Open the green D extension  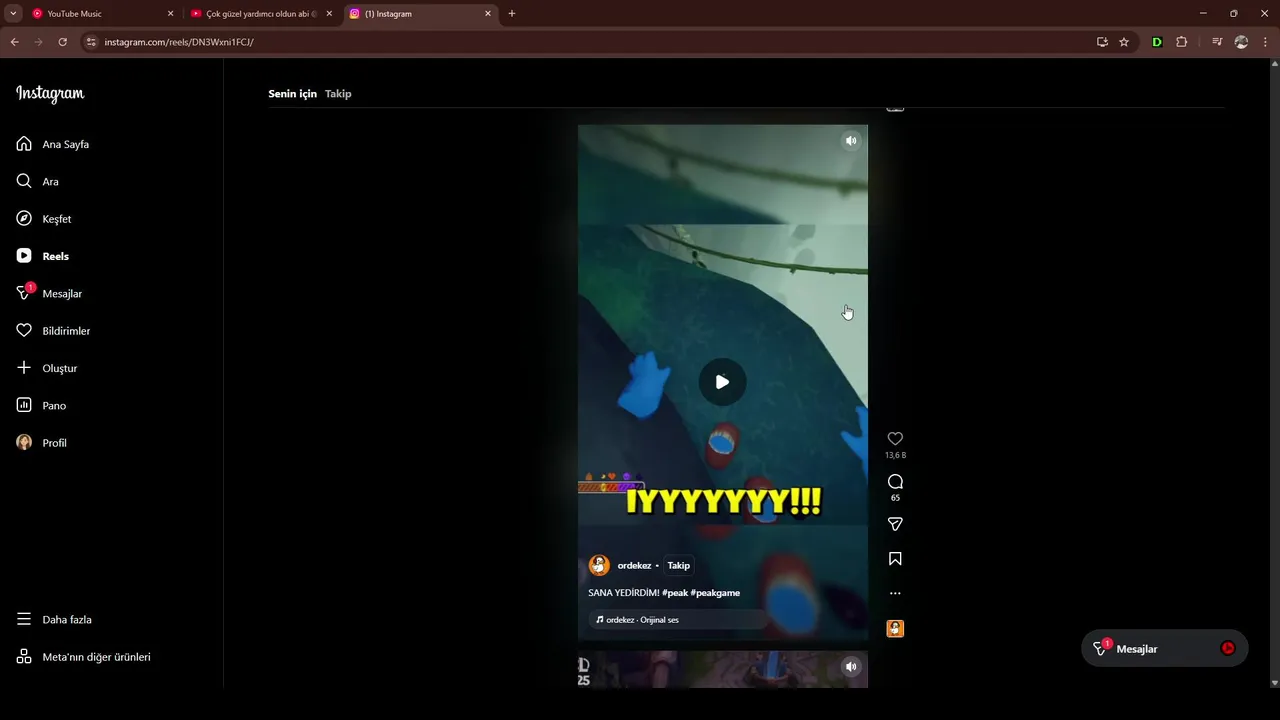(1157, 42)
